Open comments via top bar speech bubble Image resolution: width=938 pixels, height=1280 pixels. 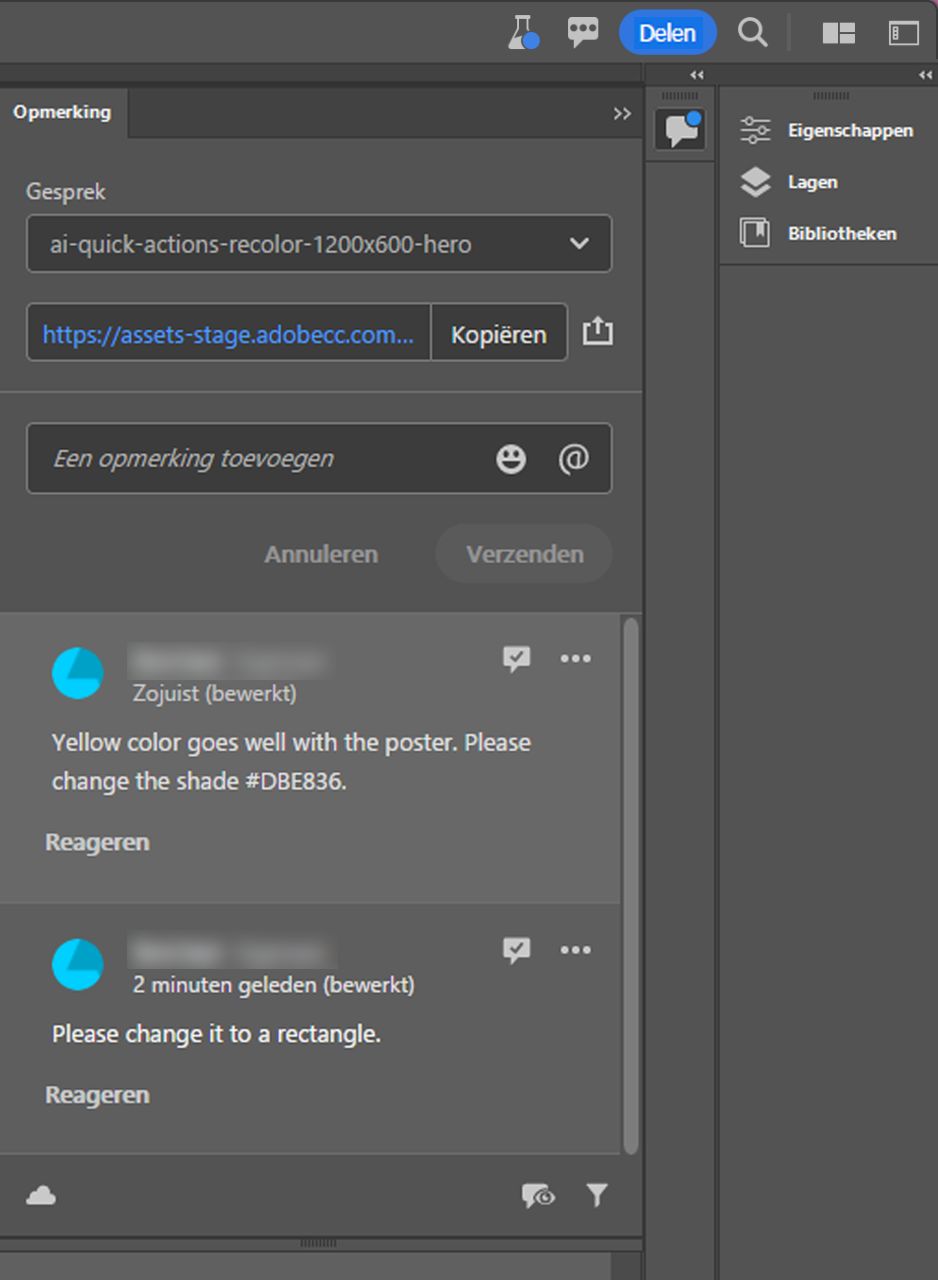point(583,32)
